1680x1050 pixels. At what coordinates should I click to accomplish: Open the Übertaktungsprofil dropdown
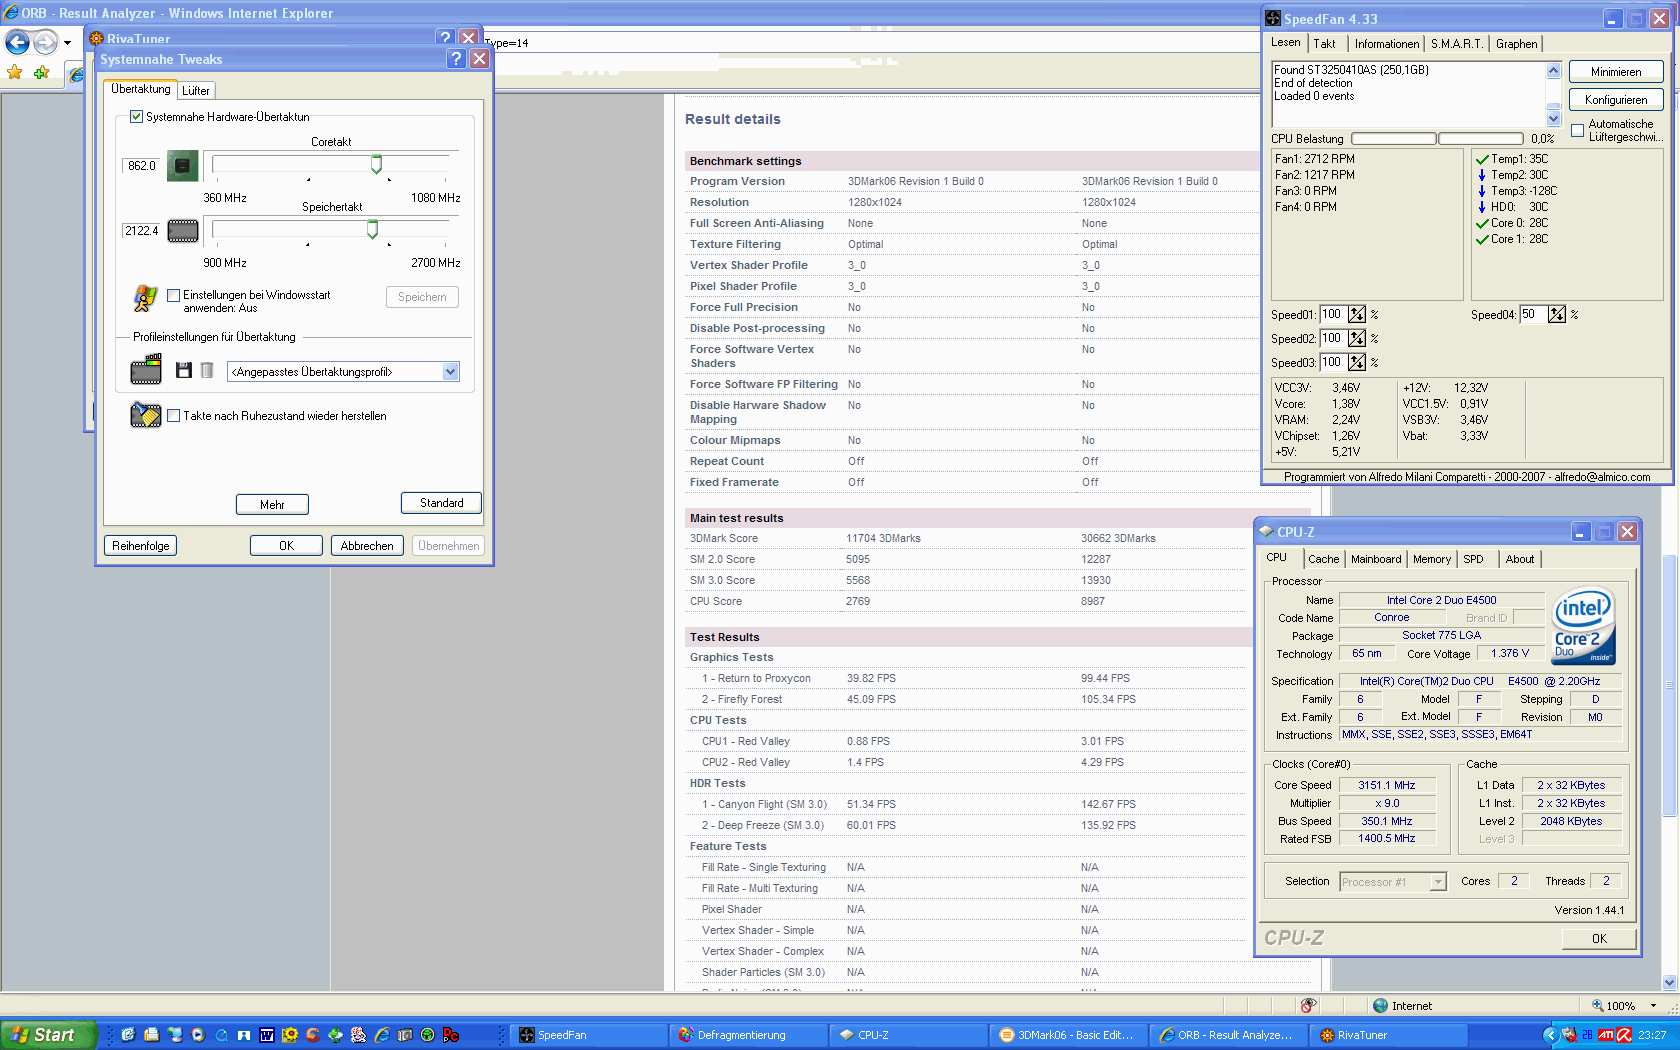coord(451,372)
